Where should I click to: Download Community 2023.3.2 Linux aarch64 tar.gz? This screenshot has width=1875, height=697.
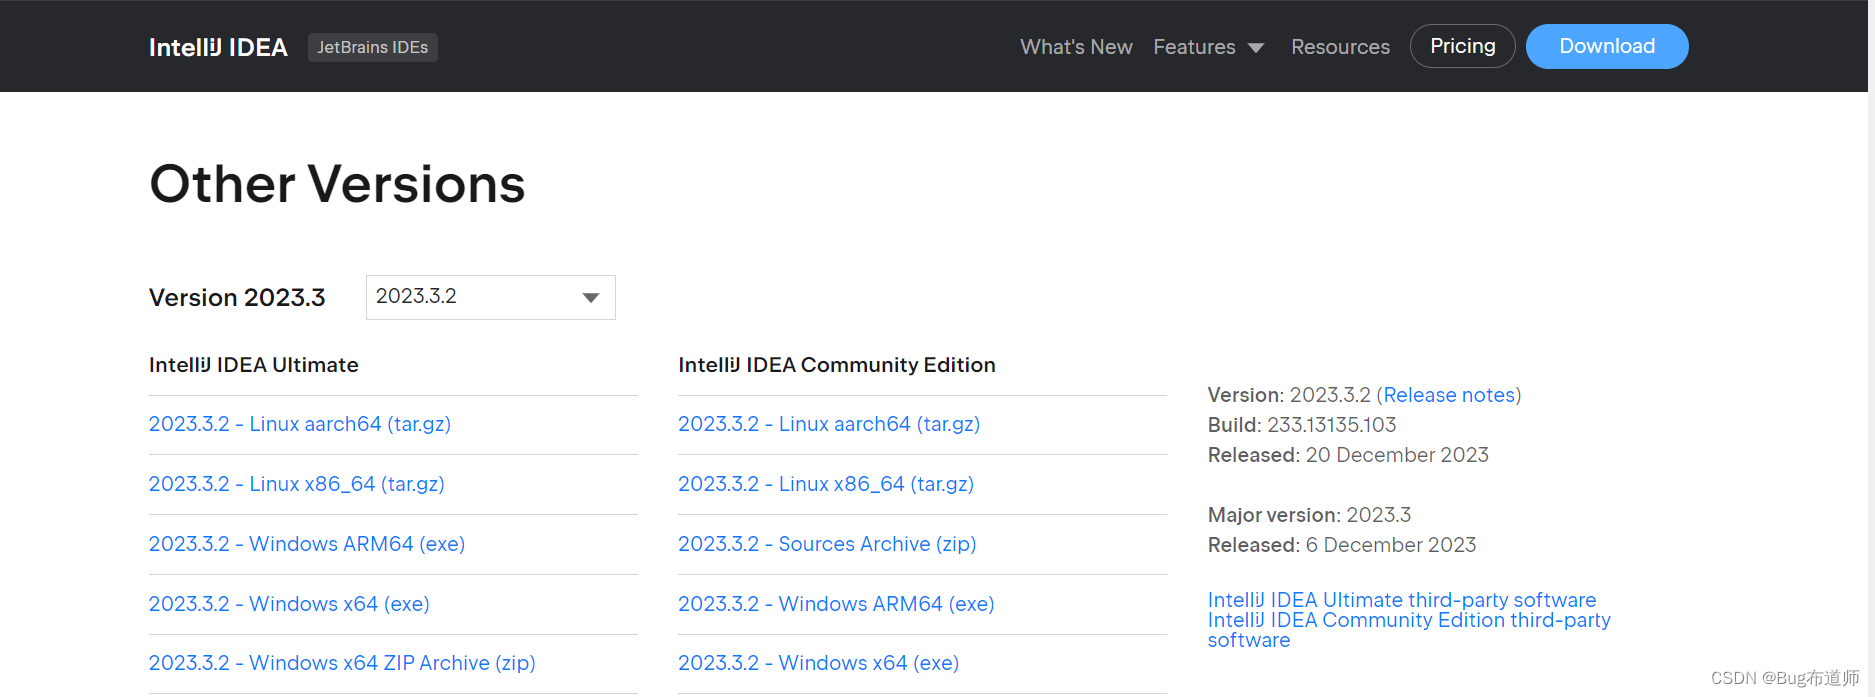(x=829, y=424)
